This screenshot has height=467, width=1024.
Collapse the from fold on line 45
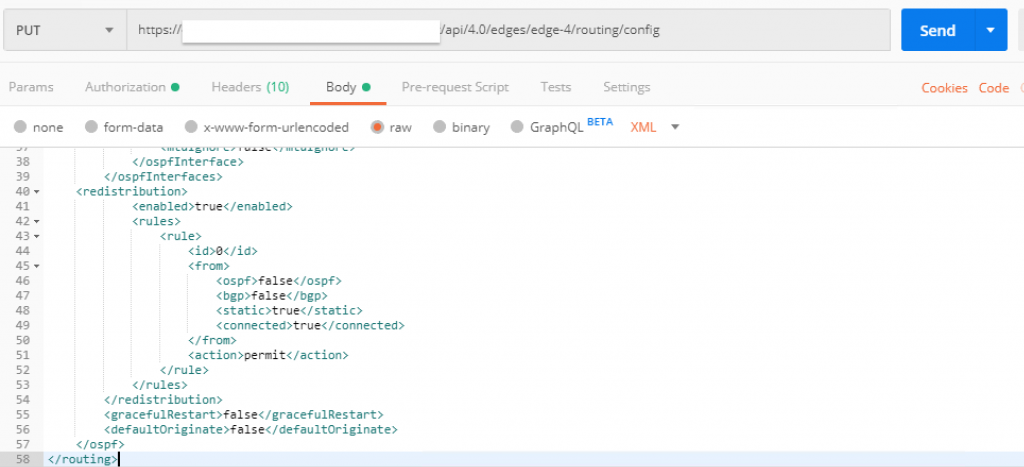[36, 266]
